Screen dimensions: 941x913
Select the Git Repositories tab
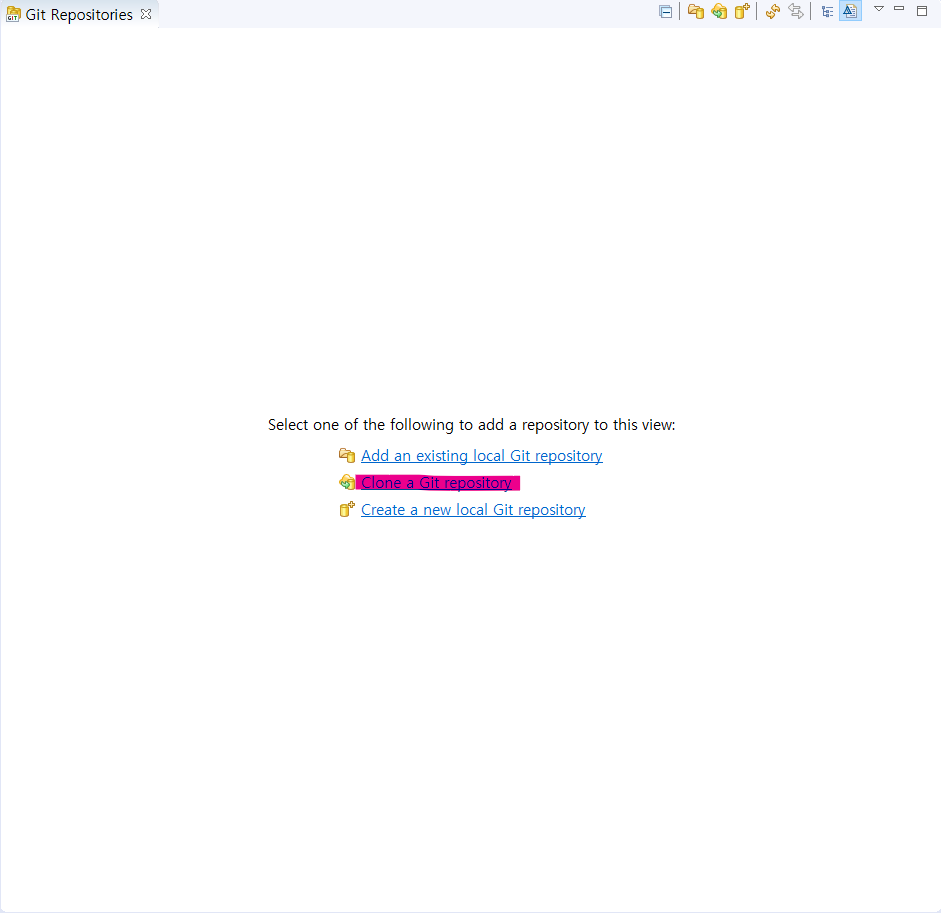pos(79,14)
